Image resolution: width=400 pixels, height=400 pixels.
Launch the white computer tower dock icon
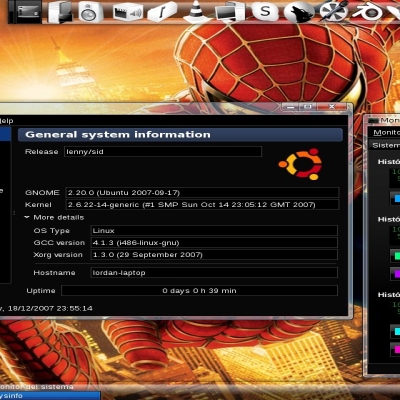click(x=60, y=12)
